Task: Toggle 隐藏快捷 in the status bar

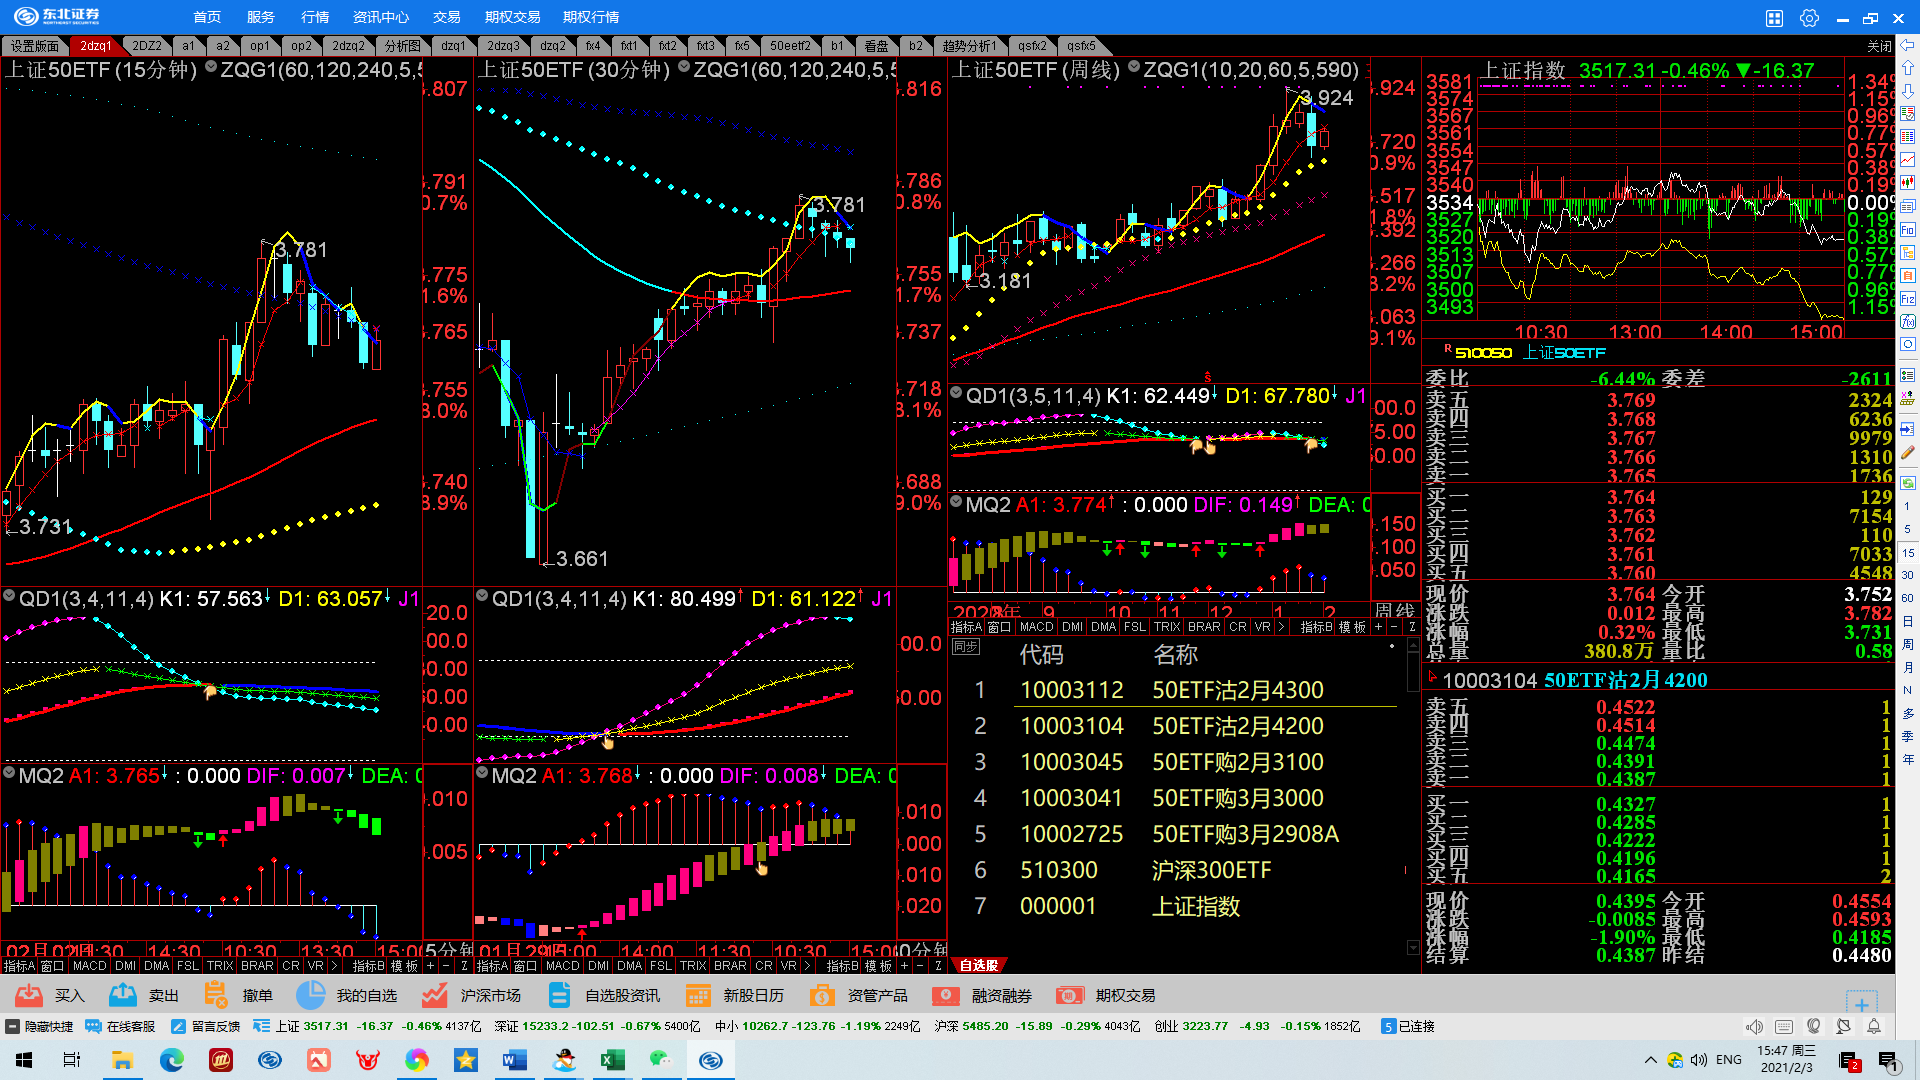Action: tap(40, 1026)
